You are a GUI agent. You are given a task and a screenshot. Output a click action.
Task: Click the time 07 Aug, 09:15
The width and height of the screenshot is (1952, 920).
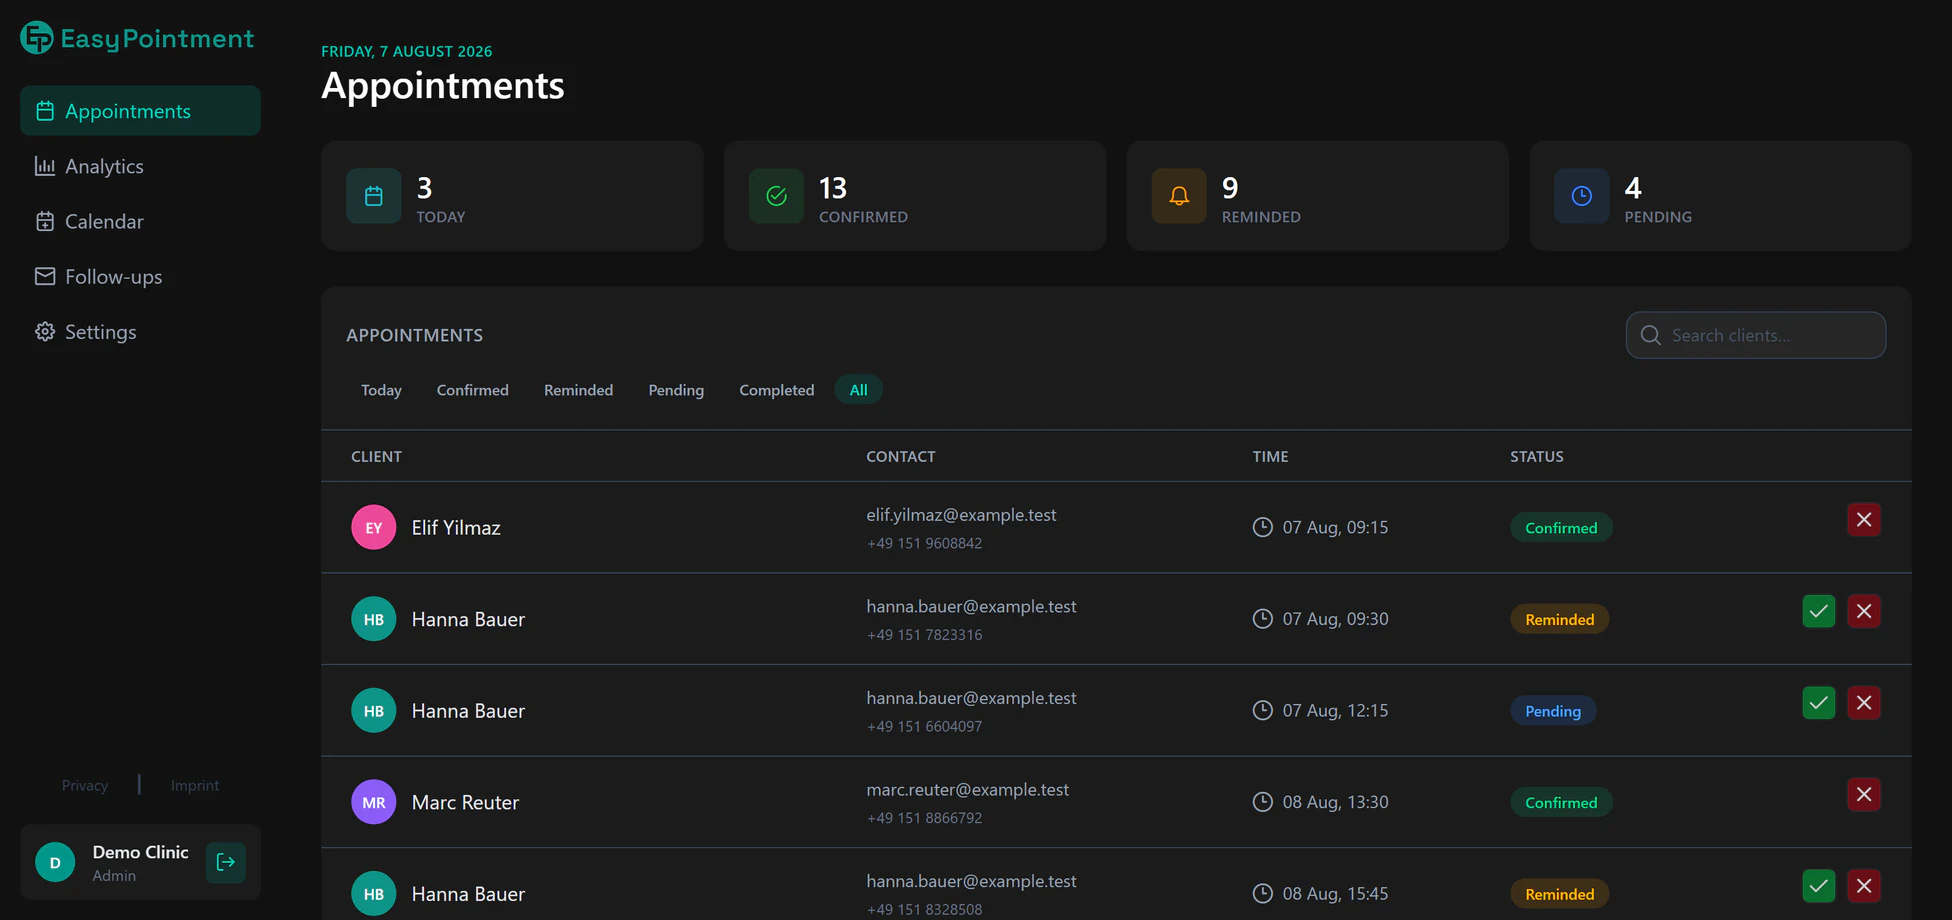tap(1335, 527)
